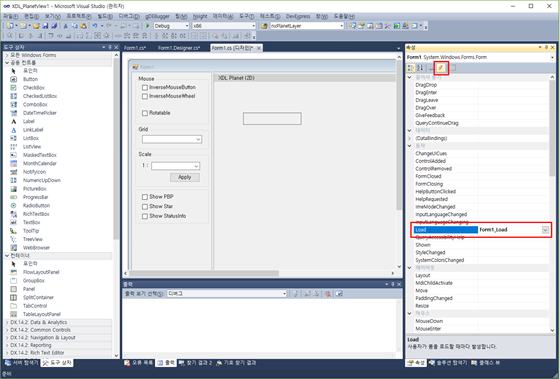Click the Save All toolbar icon
Screen dimensions: 559x379
click(x=54, y=26)
